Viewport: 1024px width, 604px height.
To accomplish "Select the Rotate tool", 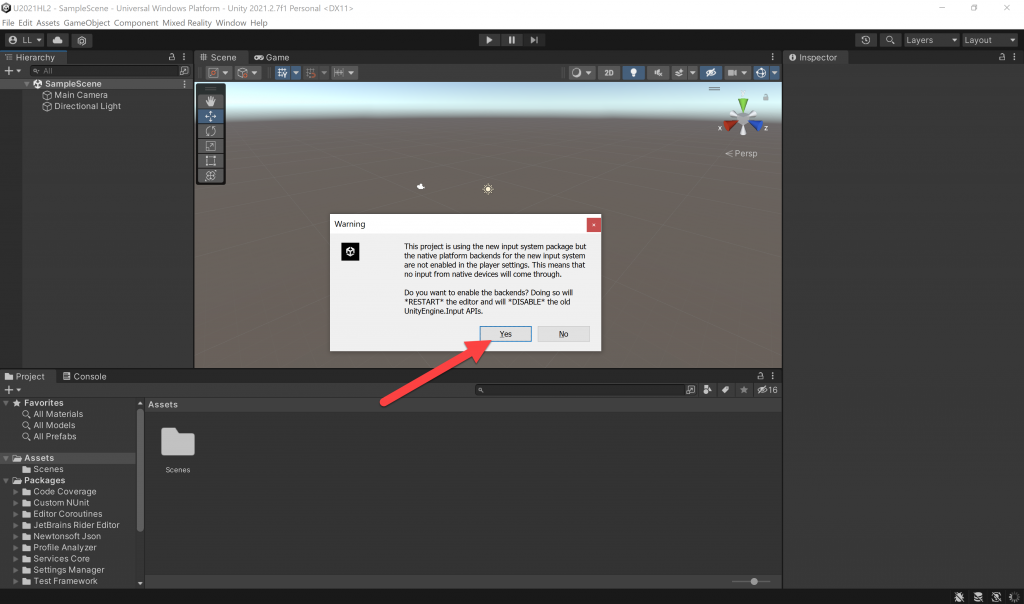I will 210,131.
